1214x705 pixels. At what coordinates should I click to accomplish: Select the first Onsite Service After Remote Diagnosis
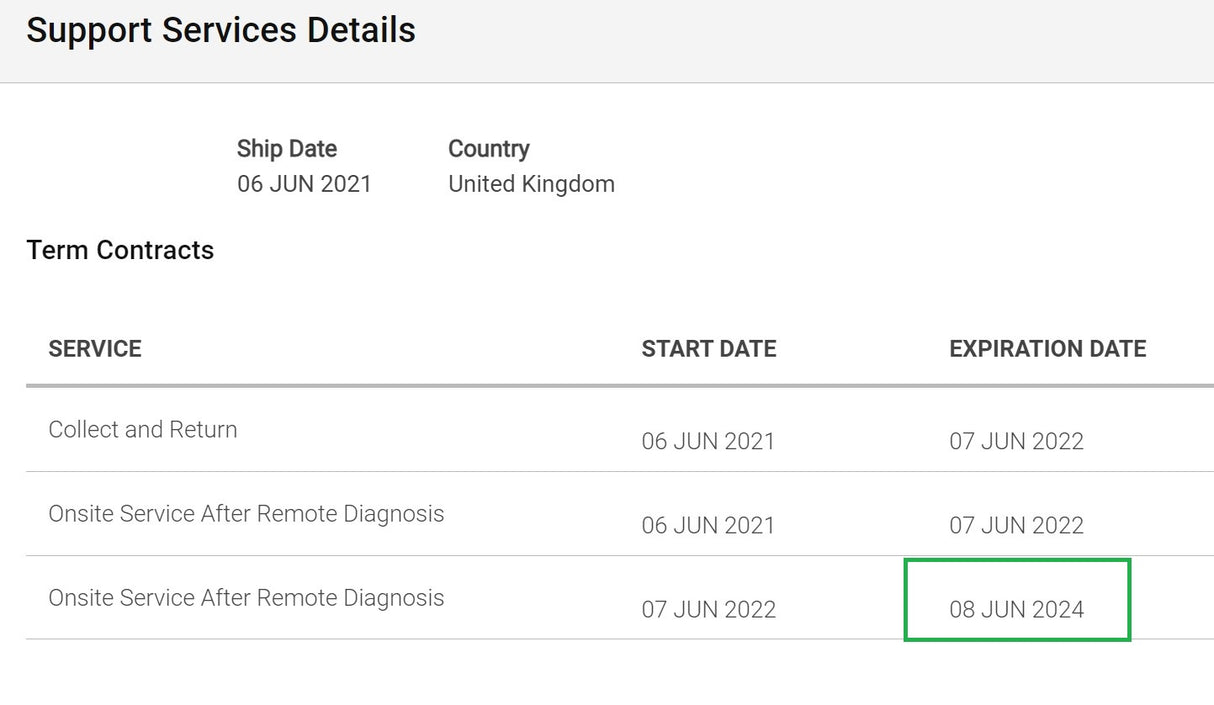click(x=246, y=514)
